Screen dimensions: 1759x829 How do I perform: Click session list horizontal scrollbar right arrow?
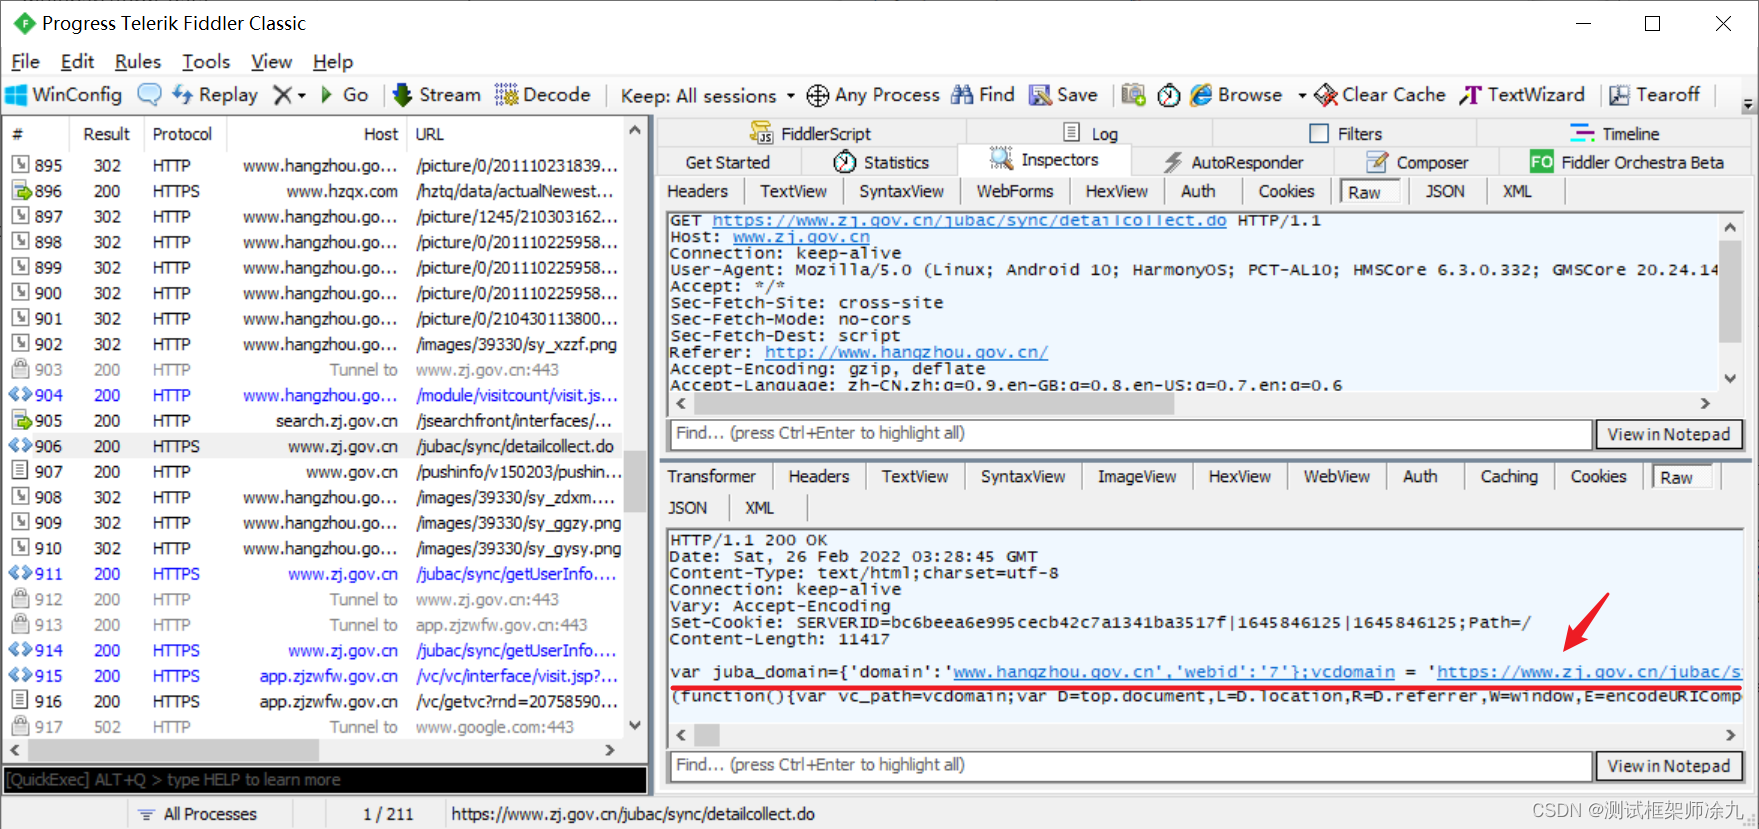610,749
